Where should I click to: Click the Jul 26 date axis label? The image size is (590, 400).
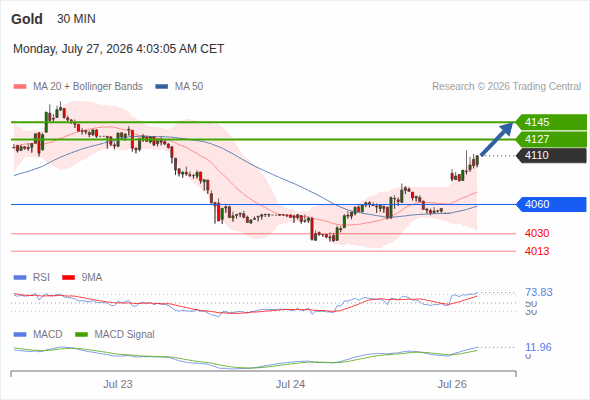pyautogui.click(x=452, y=384)
